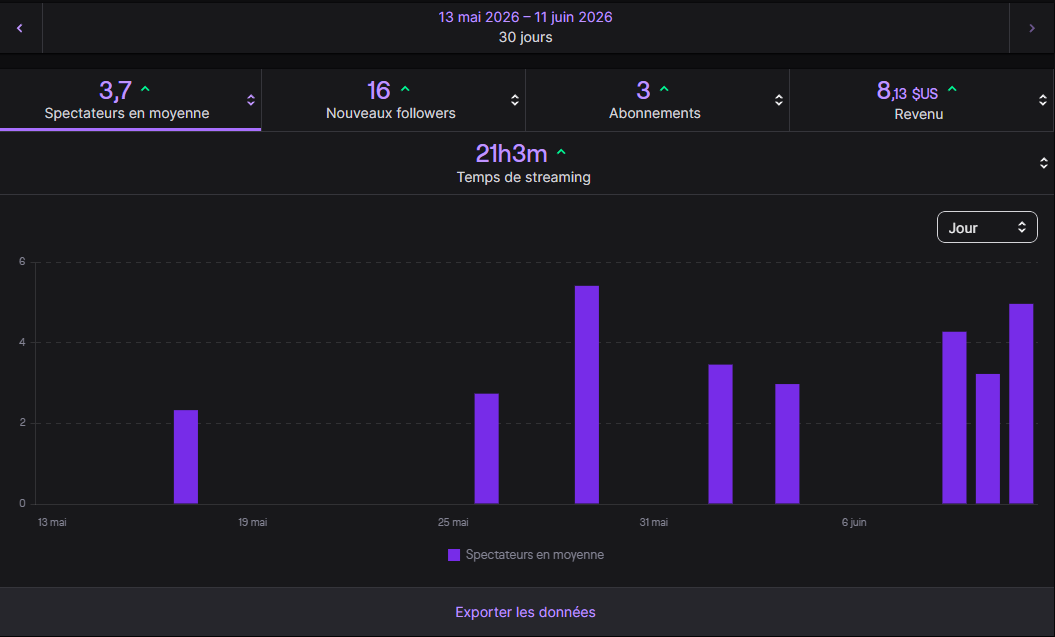The height and width of the screenshot is (637, 1055).
Task: Click the green up arrow next to 8,13 $US
Action: pos(952,89)
